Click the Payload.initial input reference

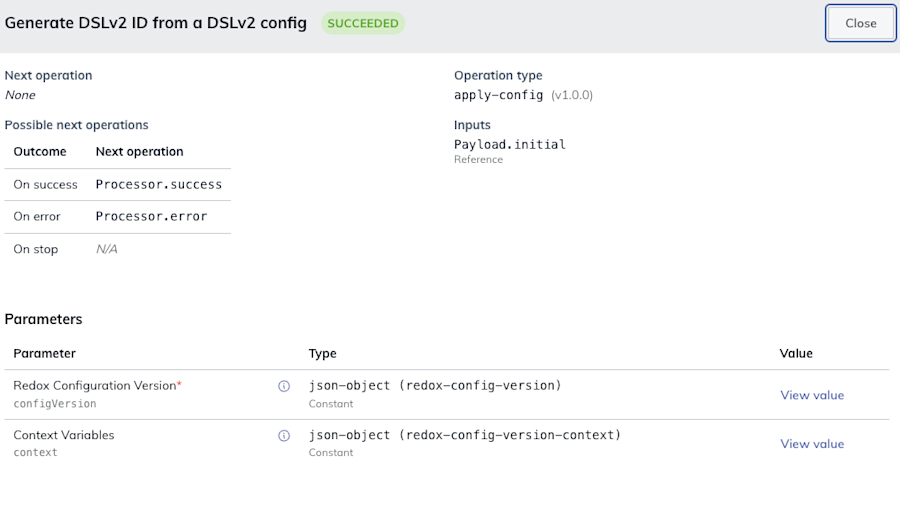[510, 144]
